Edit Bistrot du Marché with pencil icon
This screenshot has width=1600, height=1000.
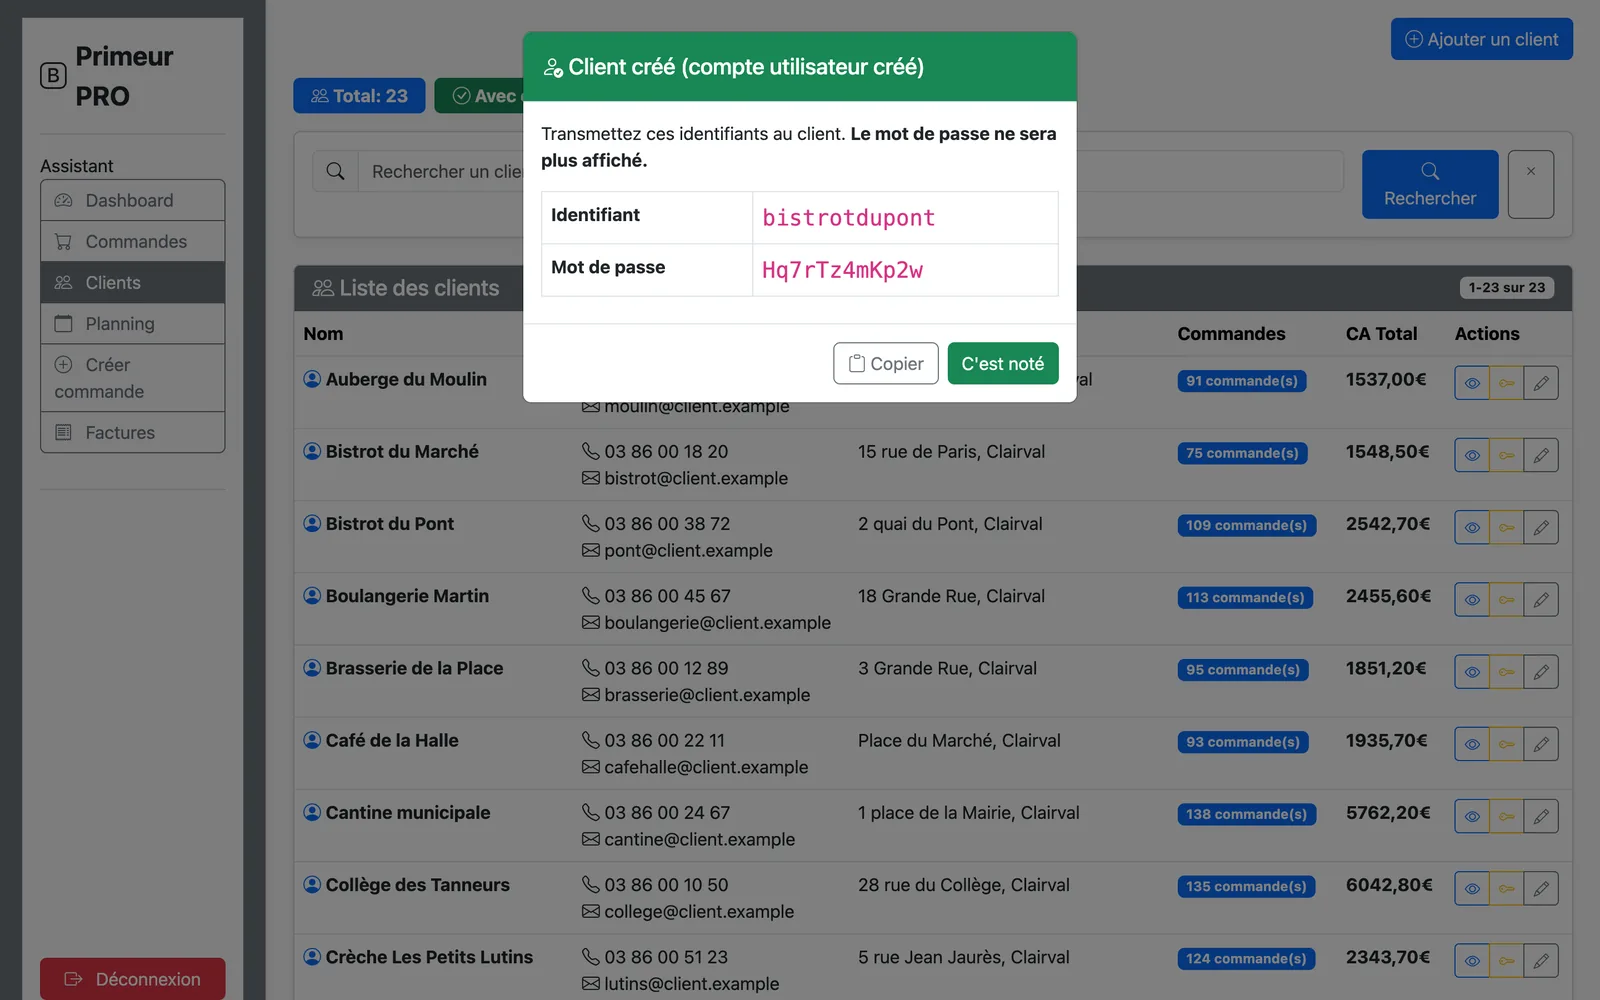[1541, 455]
